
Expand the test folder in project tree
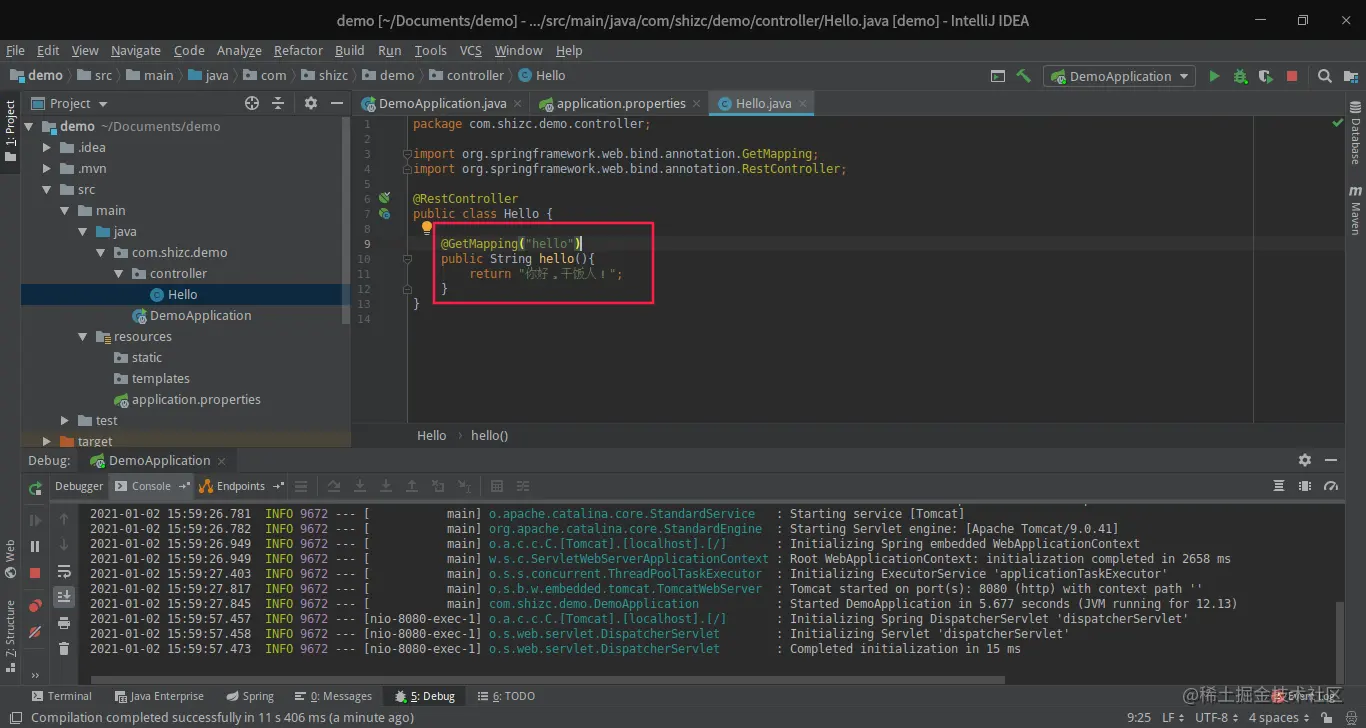pos(65,421)
